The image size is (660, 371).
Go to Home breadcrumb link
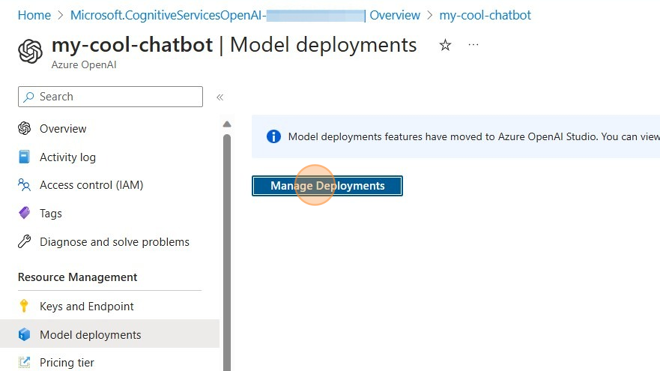coord(34,15)
